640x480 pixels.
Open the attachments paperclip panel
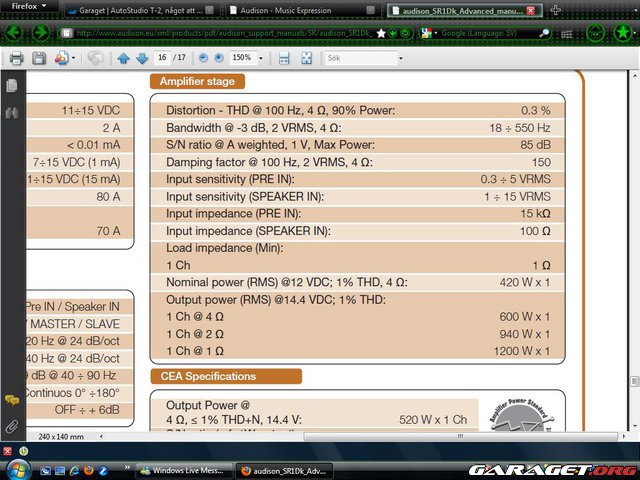(12, 426)
